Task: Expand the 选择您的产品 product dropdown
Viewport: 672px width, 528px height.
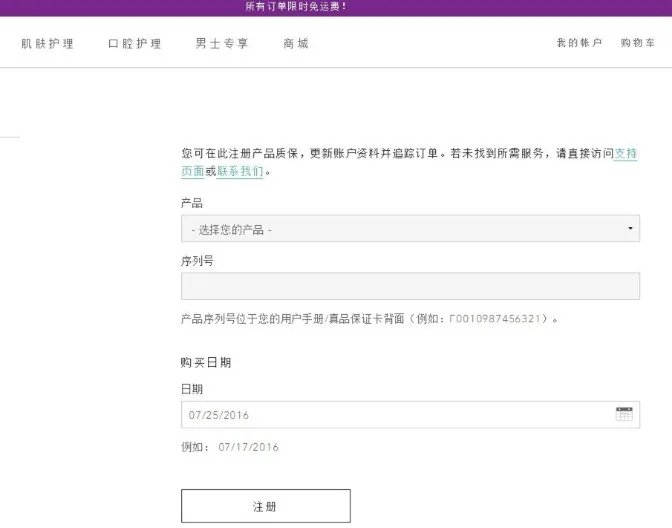Action: point(410,228)
